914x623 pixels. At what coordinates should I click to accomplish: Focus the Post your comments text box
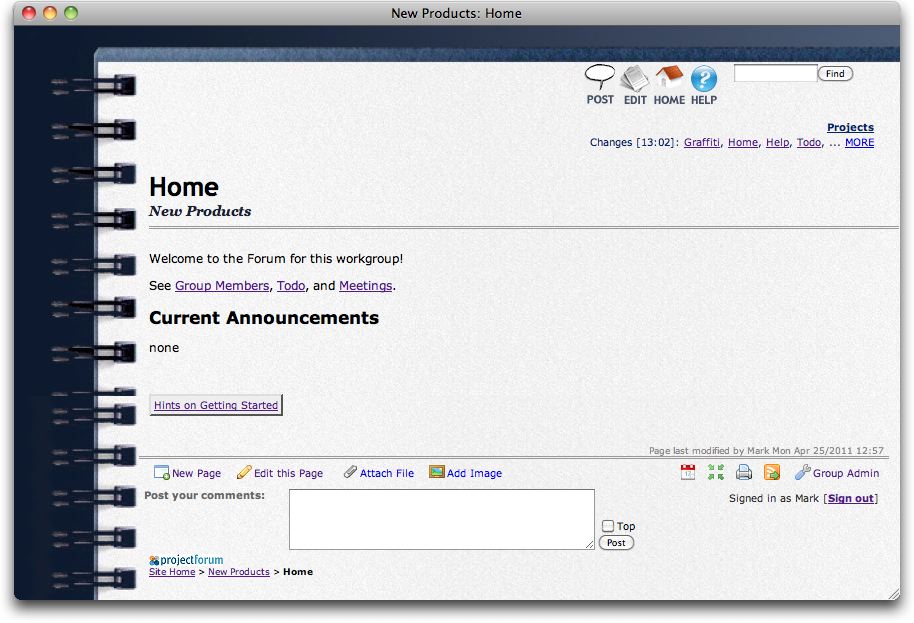pos(442,519)
